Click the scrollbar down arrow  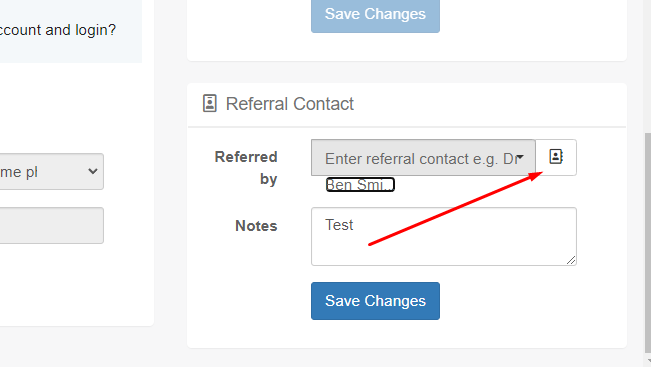(x=648, y=362)
